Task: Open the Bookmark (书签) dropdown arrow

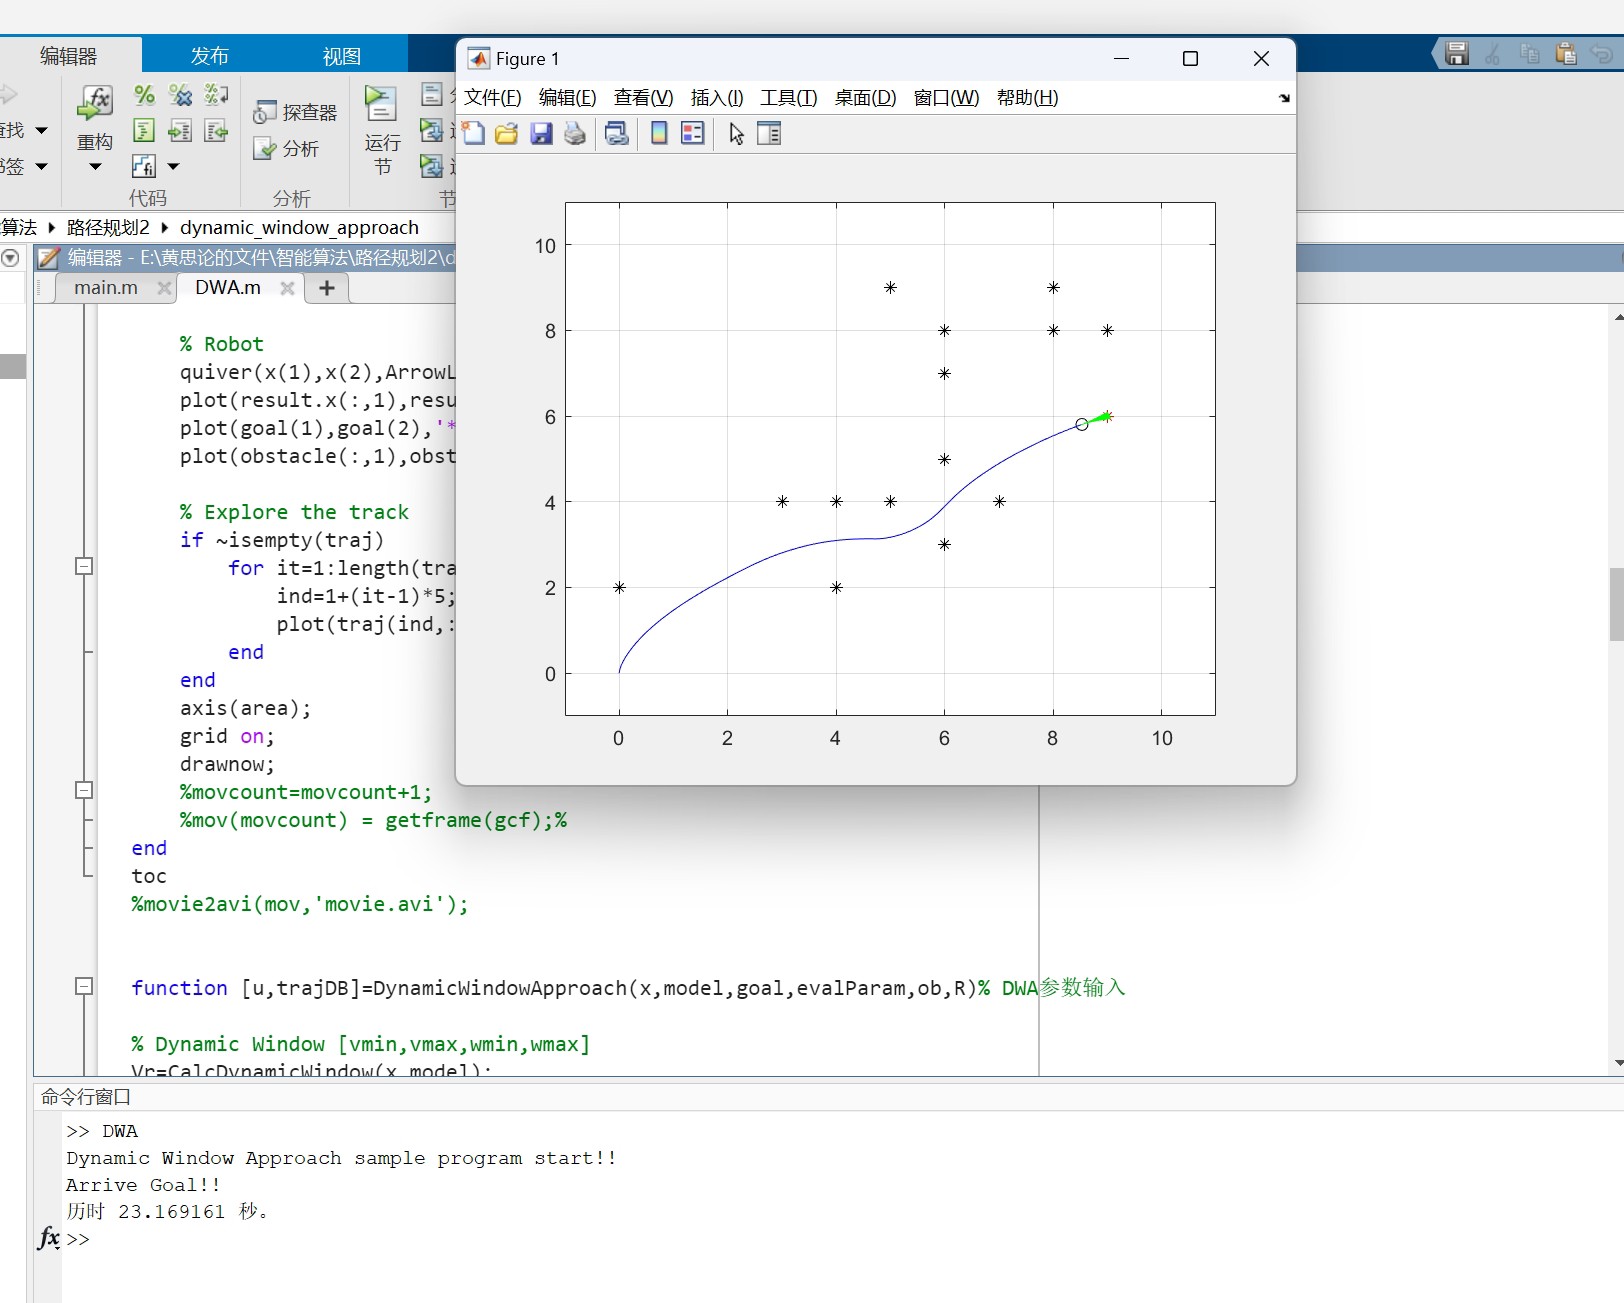Action: 42,167
